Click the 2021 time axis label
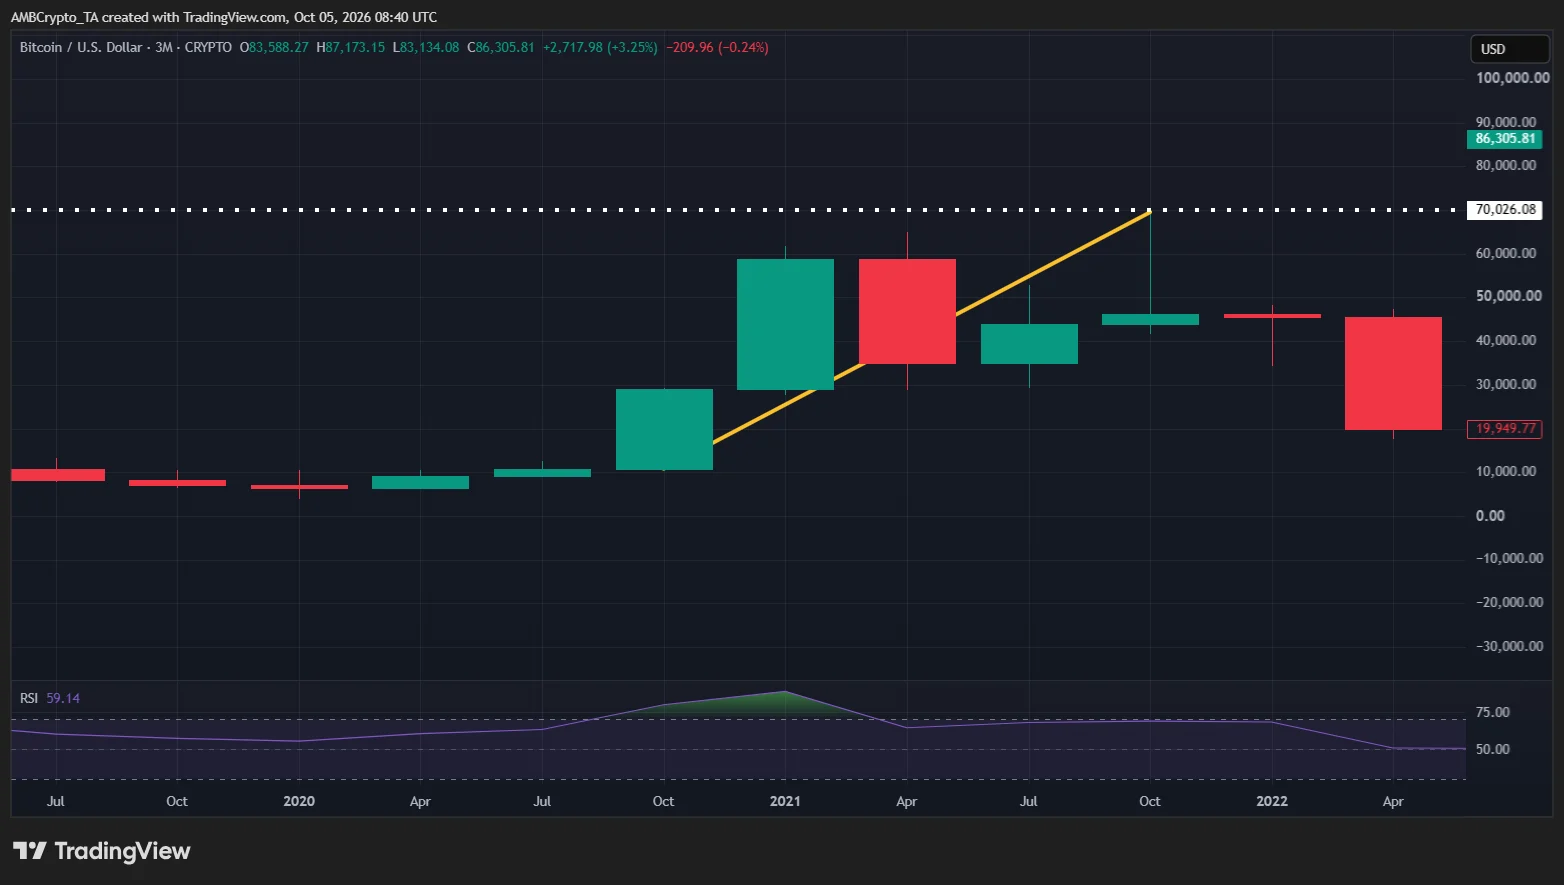This screenshot has width=1564, height=885. coord(785,801)
